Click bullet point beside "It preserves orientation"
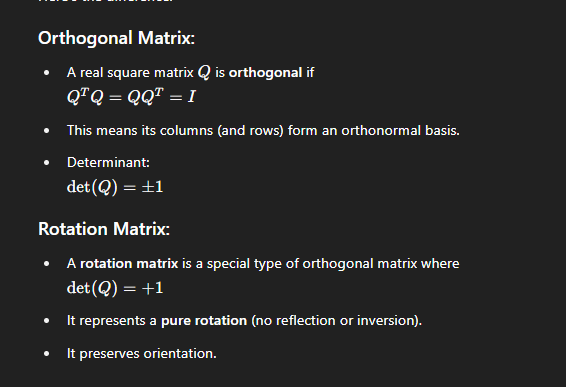566x387 pixels. coord(46,353)
